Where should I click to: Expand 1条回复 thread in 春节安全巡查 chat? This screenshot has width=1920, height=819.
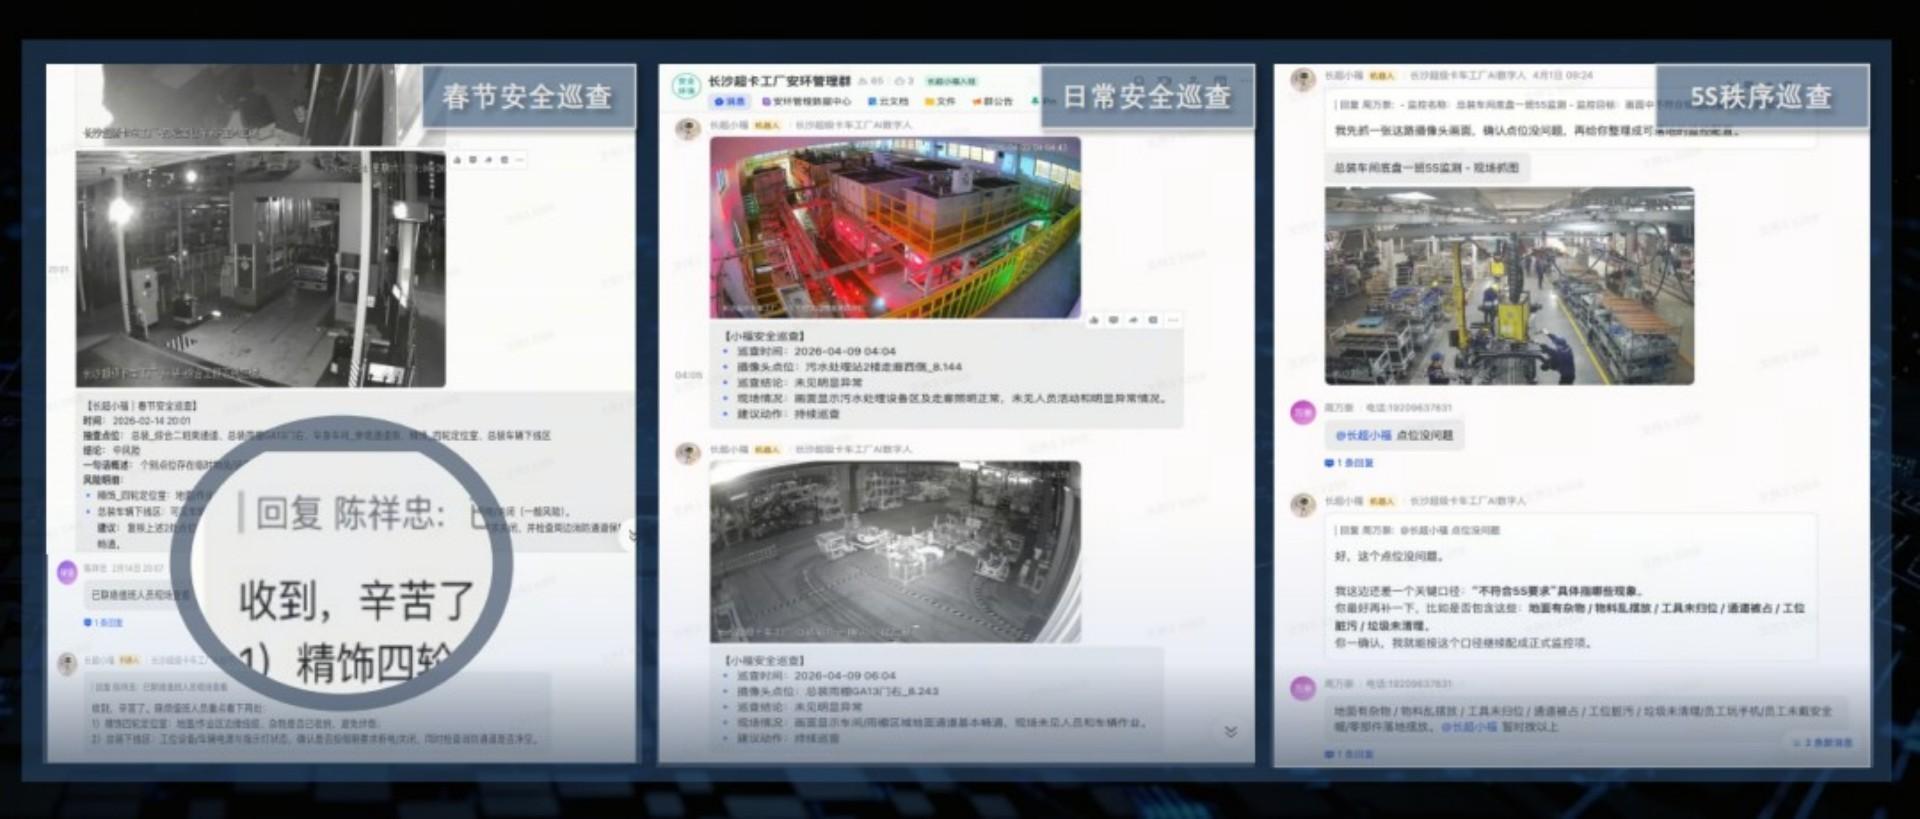click(x=103, y=622)
